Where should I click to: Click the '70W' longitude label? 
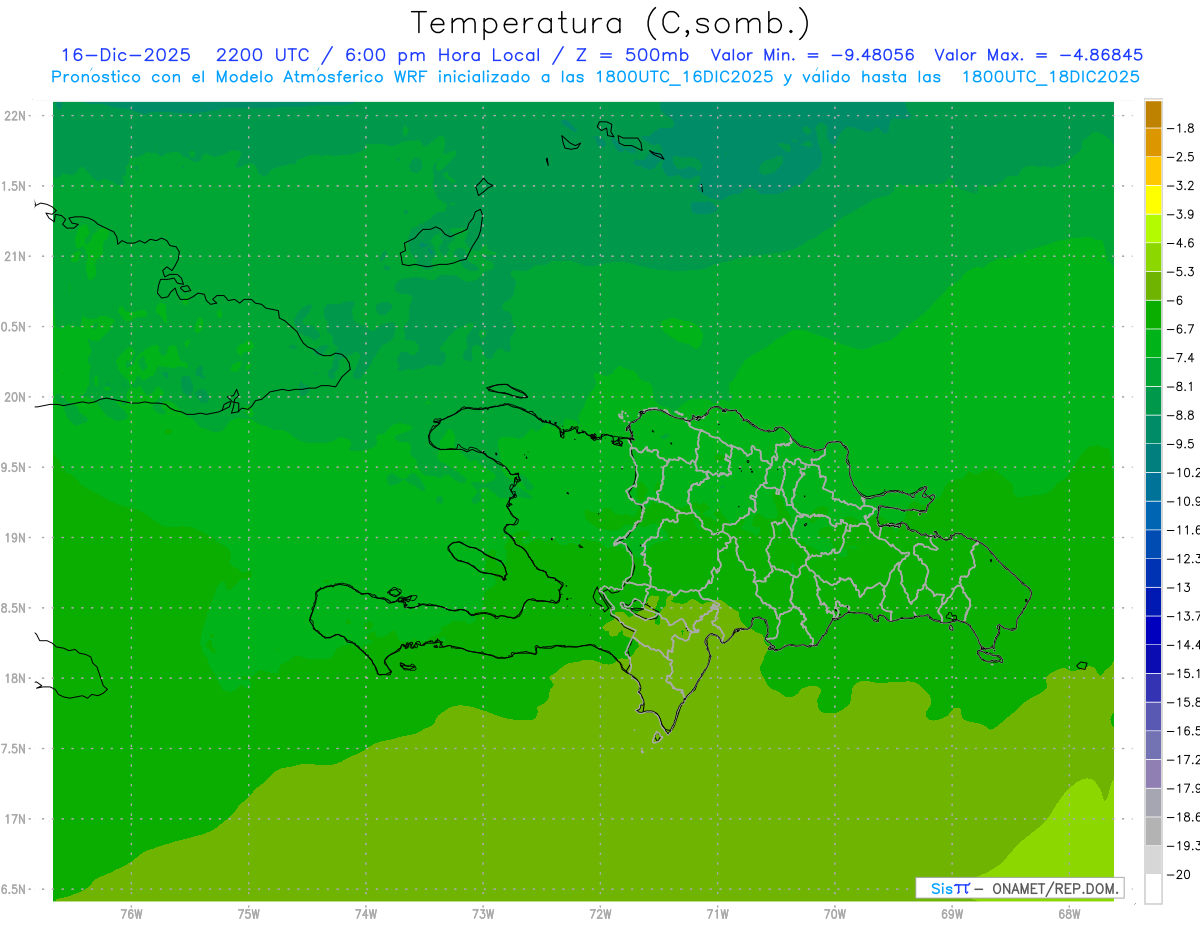pos(835,914)
